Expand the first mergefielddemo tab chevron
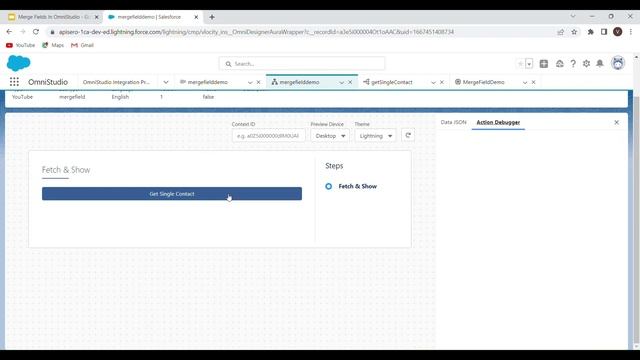 click(250, 82)
